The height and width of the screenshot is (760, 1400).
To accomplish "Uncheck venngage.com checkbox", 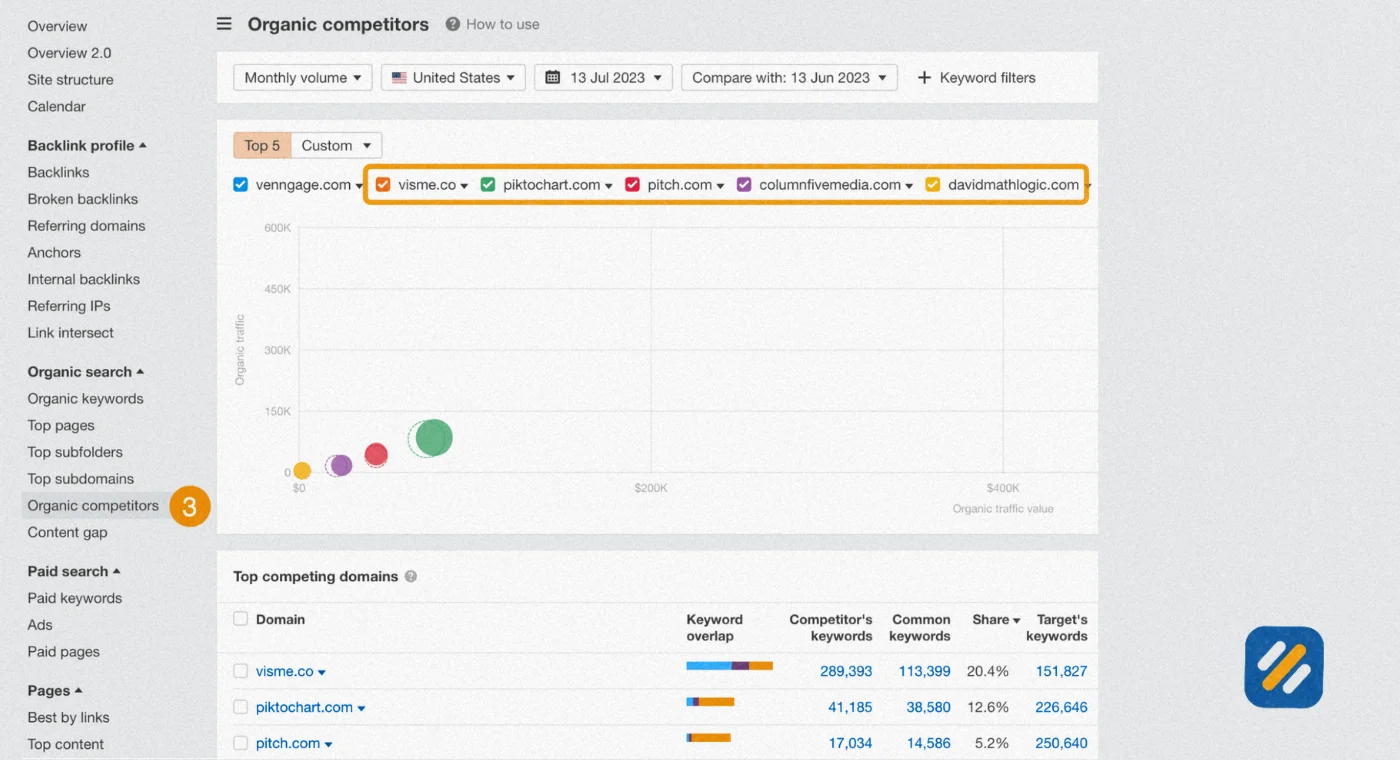I will [x=240, y=184].
